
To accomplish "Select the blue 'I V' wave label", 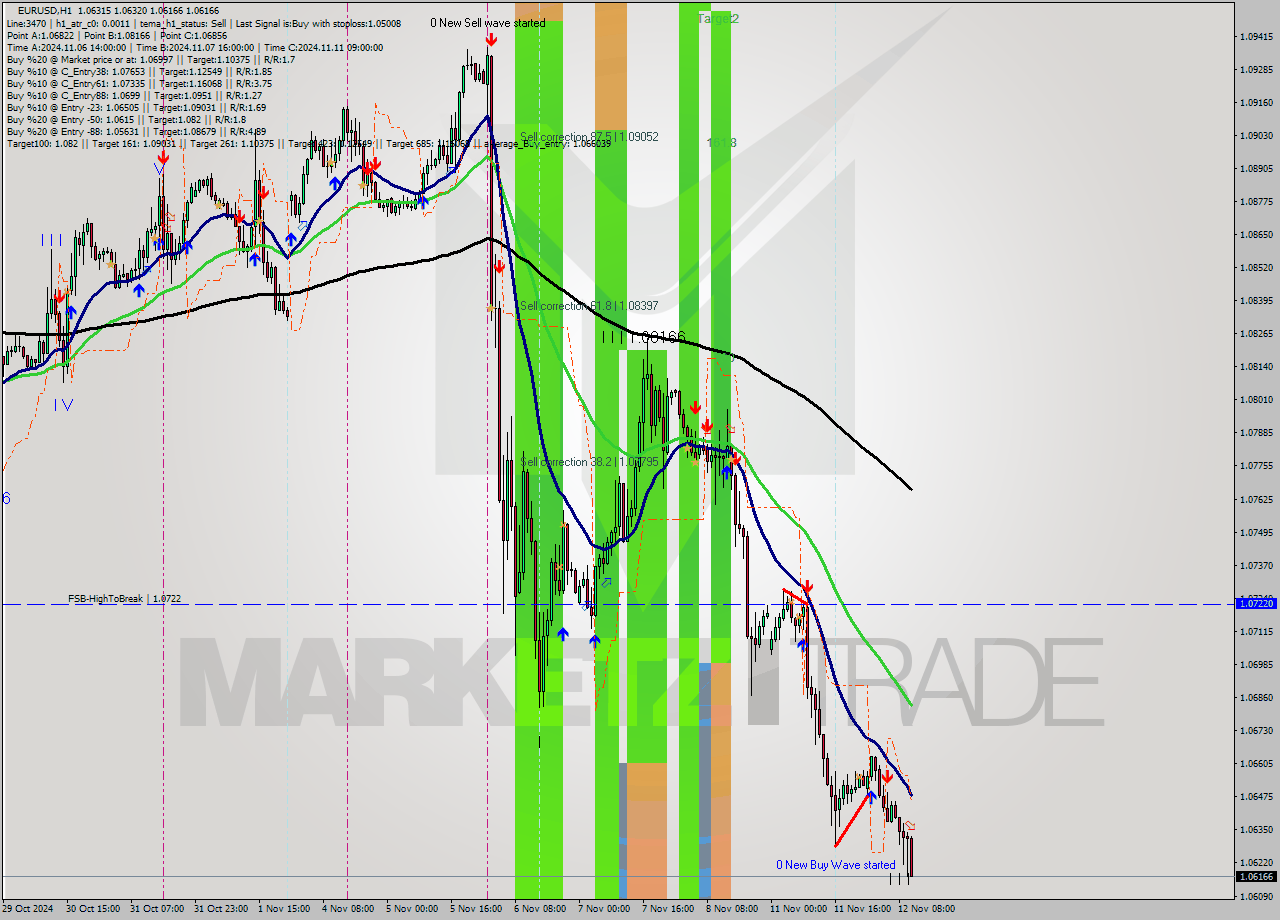I will [63, 404].
